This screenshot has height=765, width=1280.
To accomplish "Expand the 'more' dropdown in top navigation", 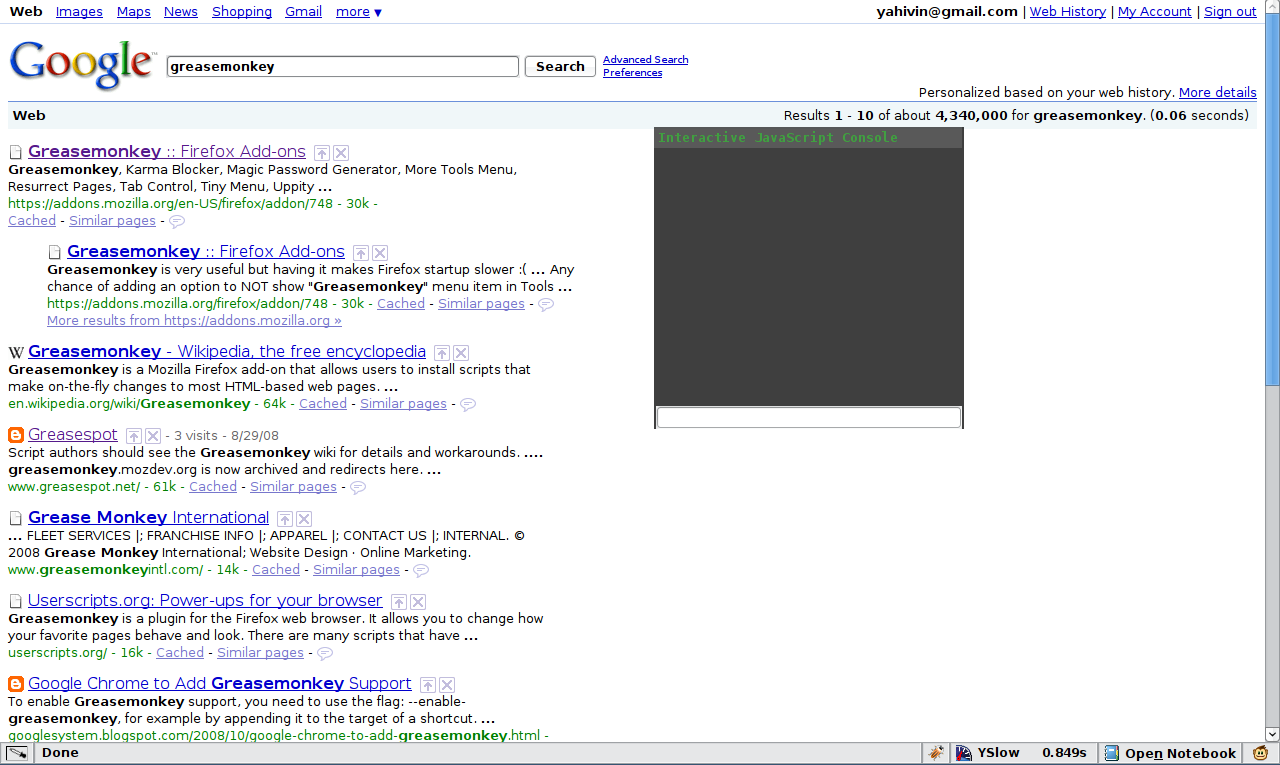I will pyautogui.click(x=358, y=12).
